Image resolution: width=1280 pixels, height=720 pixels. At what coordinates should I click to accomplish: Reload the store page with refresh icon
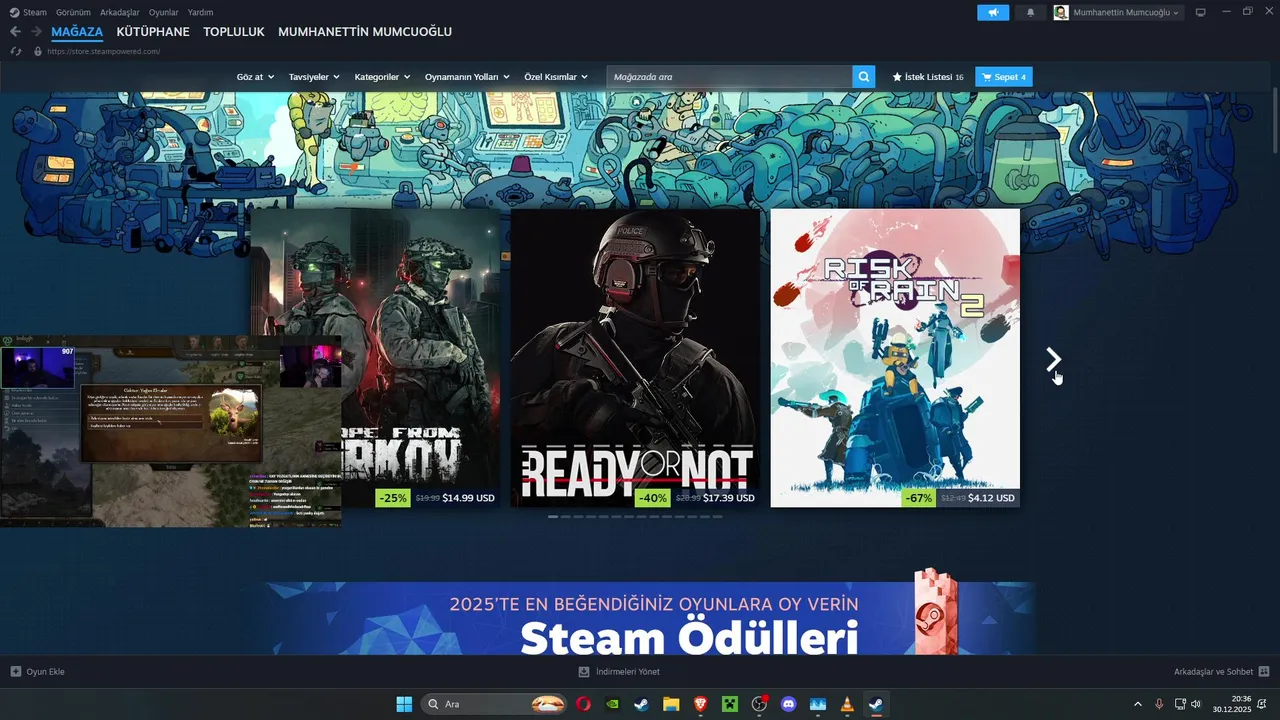pyautogui.click(x=15, y=51)
